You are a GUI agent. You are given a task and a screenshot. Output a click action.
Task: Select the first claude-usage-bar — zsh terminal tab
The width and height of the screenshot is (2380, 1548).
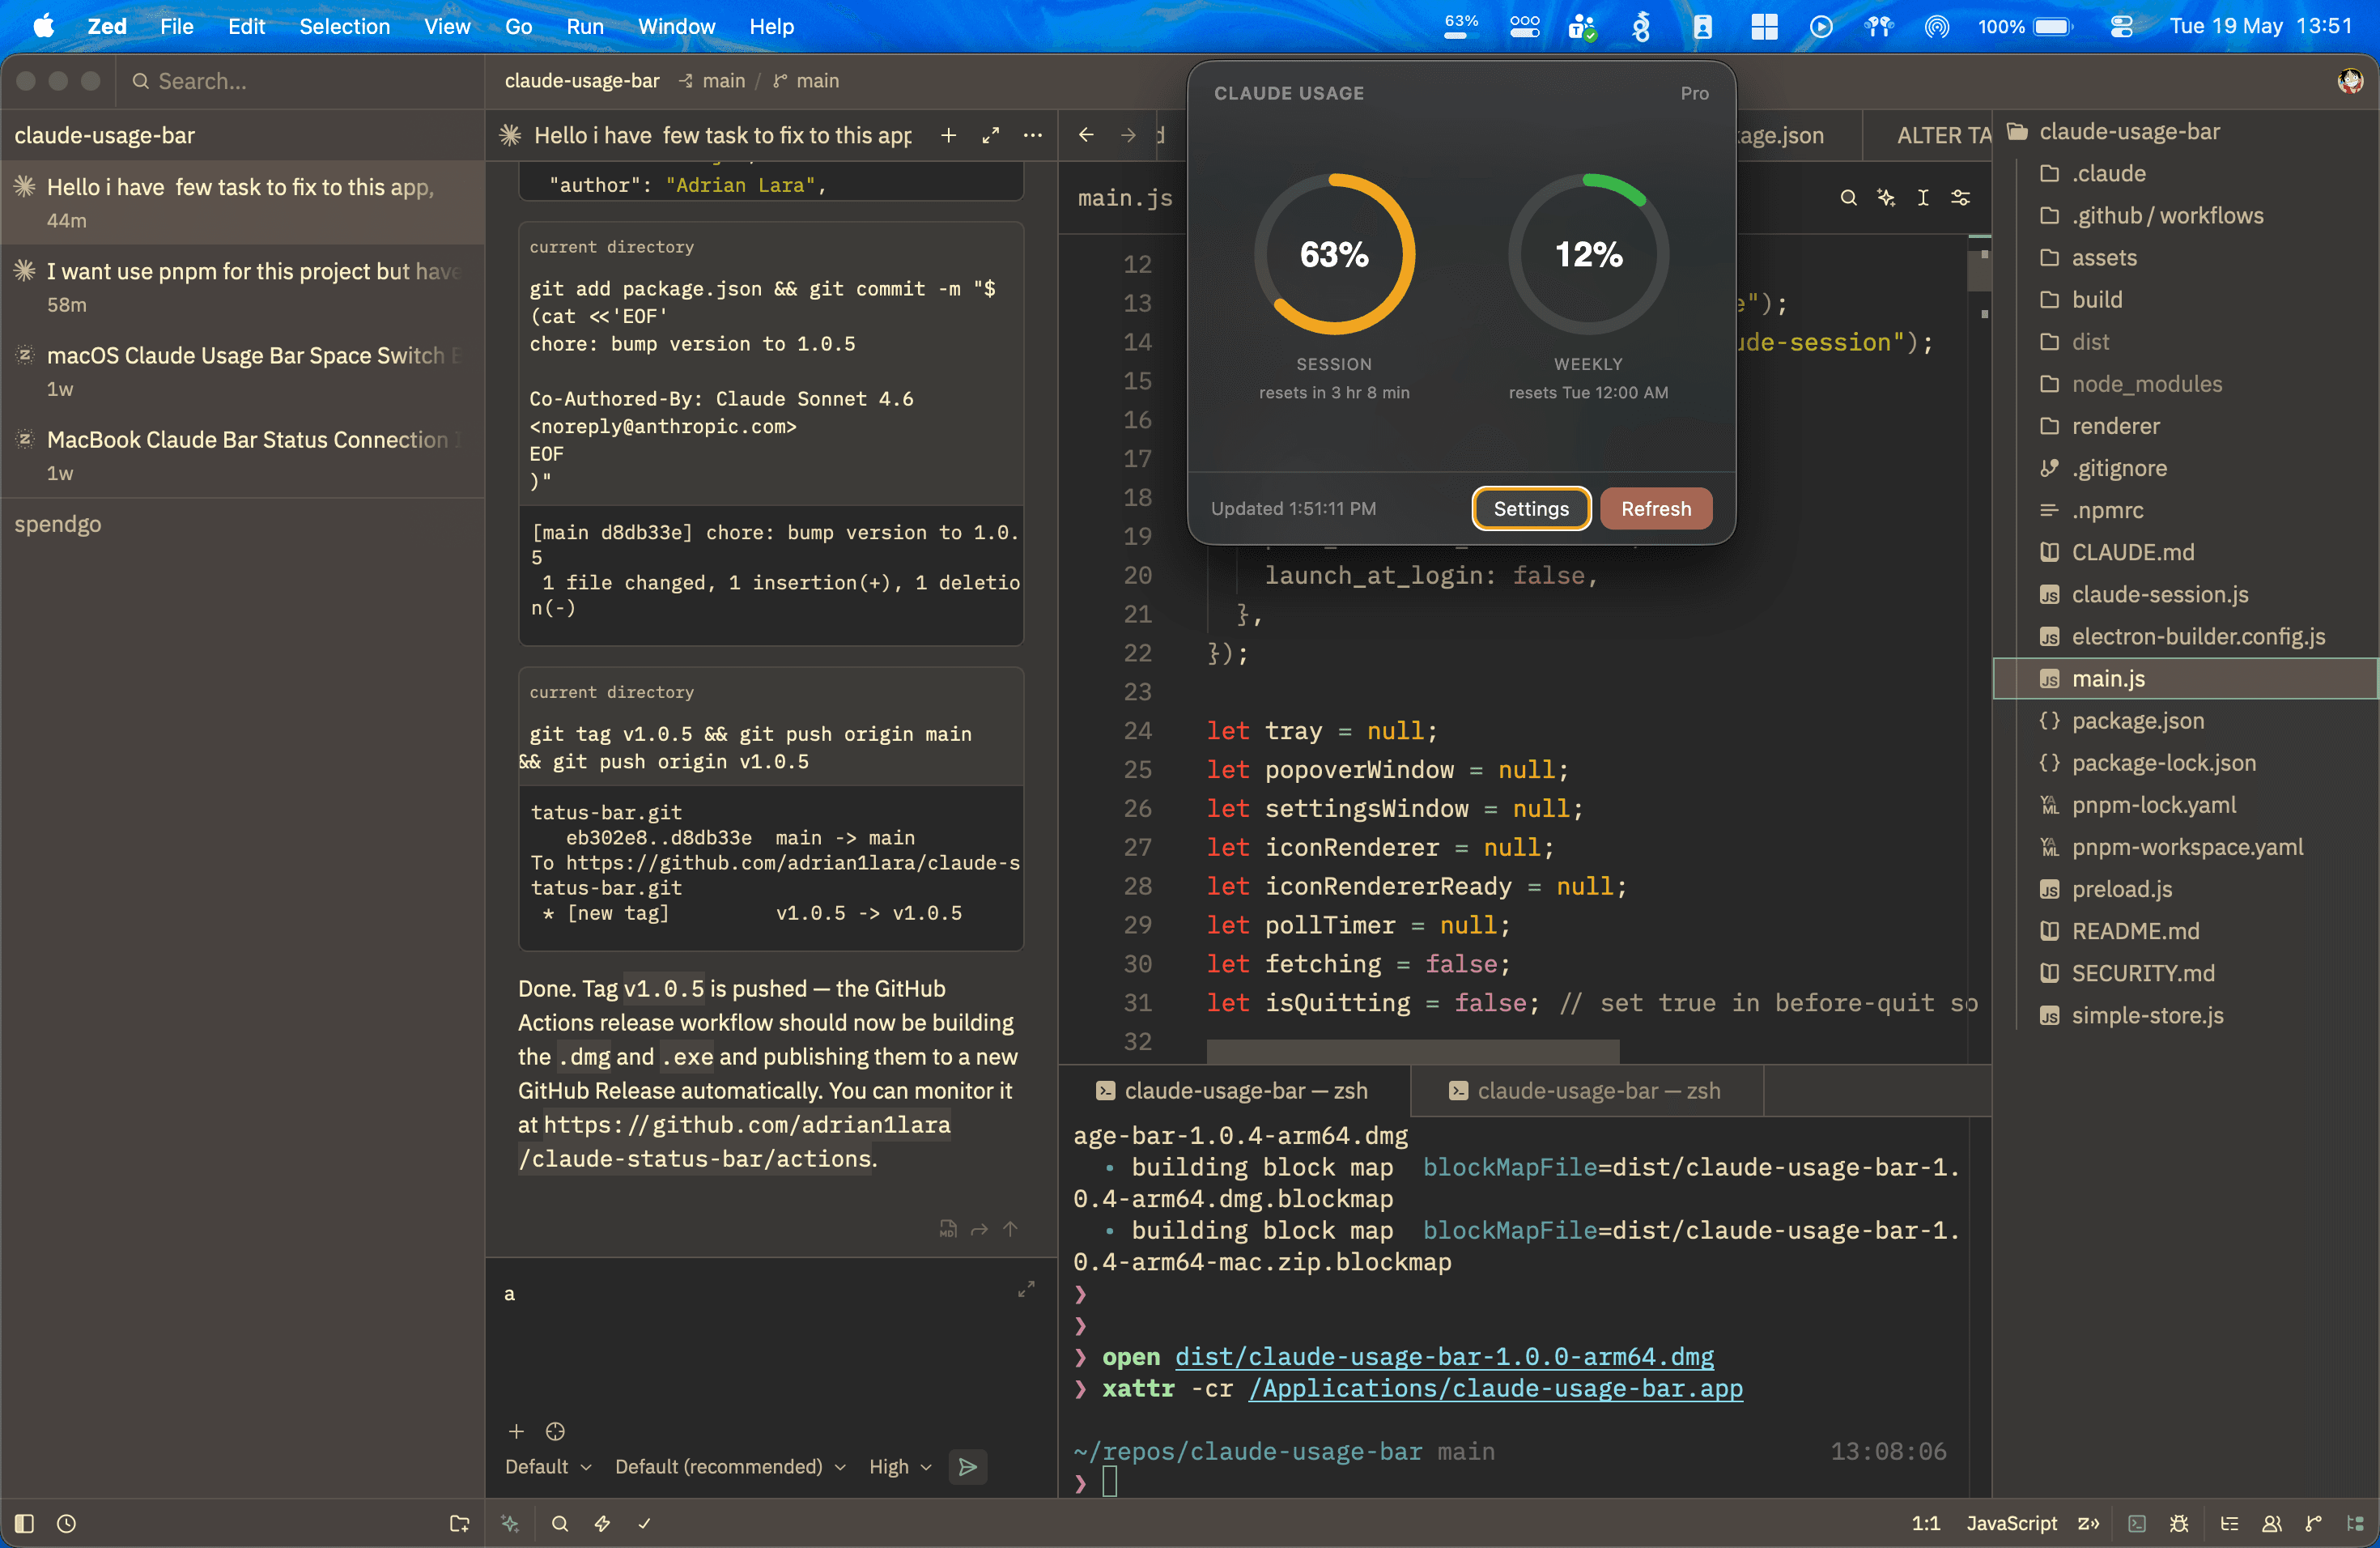click(1234, 1091)
